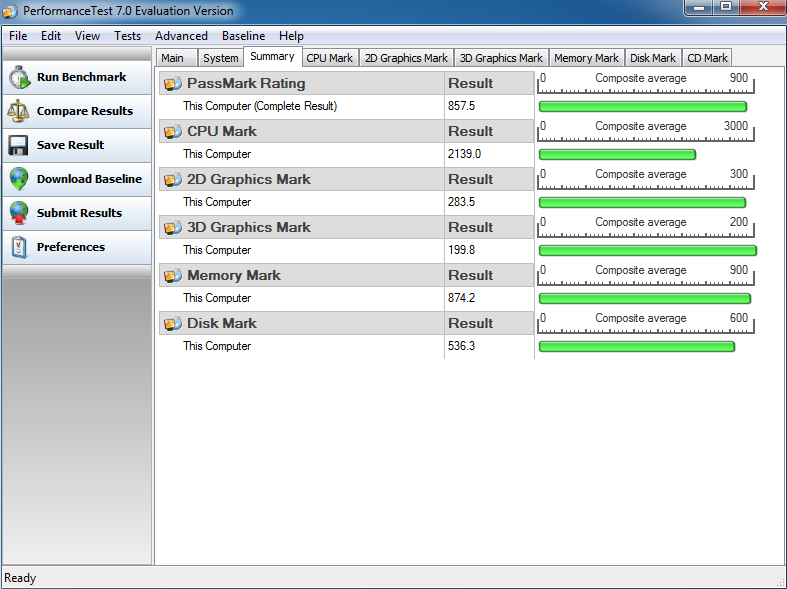Image resolution: width=787 pixels, height=589 pixels.
Task: Click the PerformanceTest title bar app icon
Action: 10,11
